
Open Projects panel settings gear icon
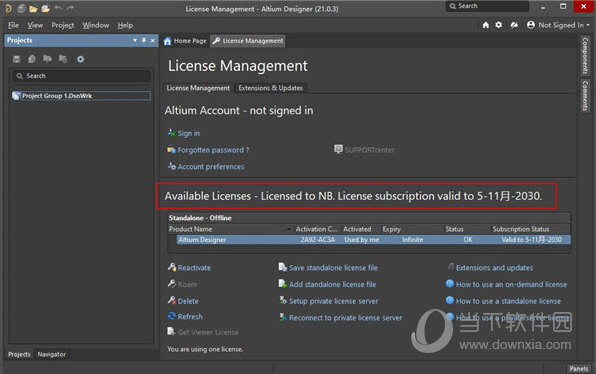tap(81, 59)
